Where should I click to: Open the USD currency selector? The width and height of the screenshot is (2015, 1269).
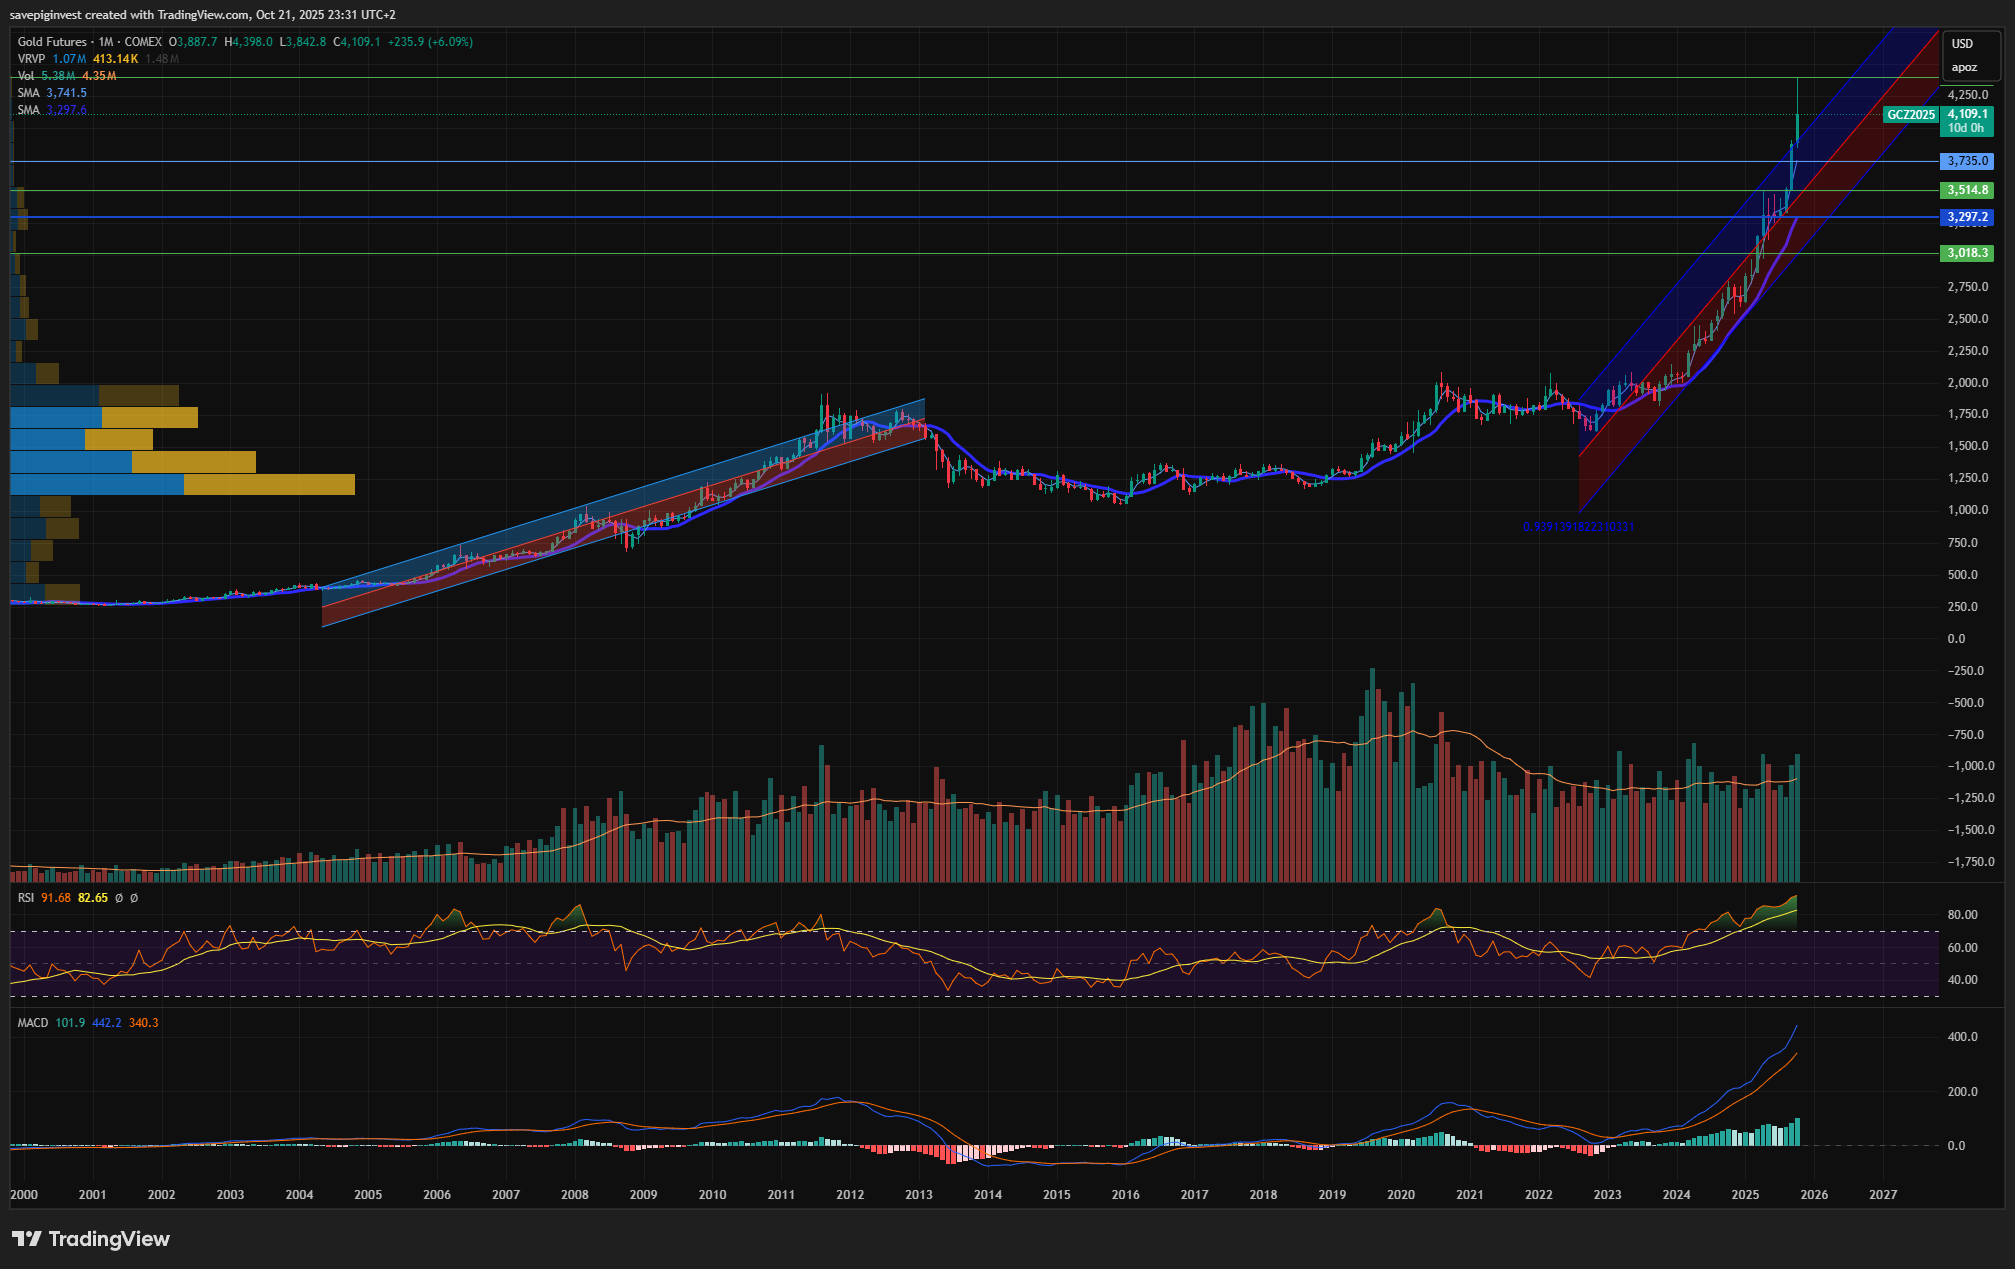1962,44
